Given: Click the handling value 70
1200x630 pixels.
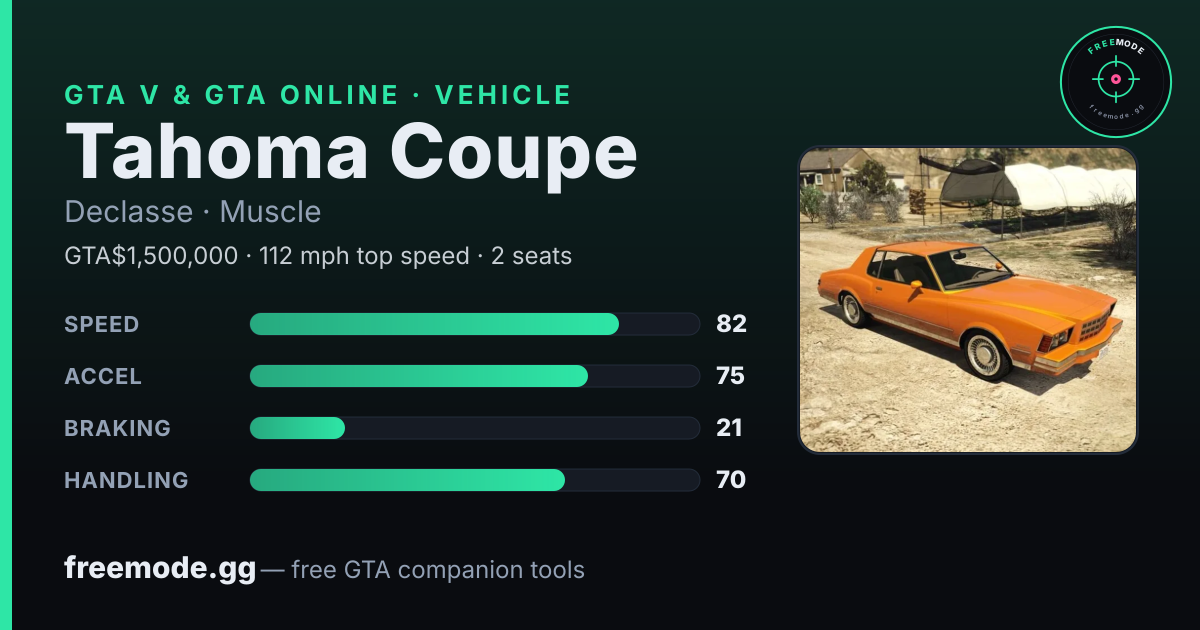Looking at the screenshot, I should (731, 480).
